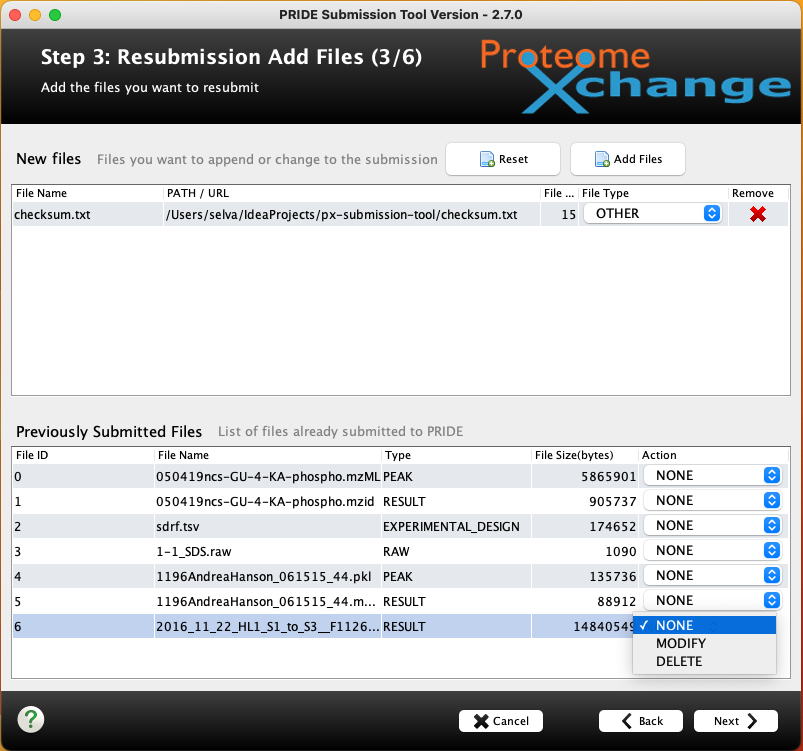Click the File ... size column header in New files
This screenshot has height=751, width=803.
[559, 193]
